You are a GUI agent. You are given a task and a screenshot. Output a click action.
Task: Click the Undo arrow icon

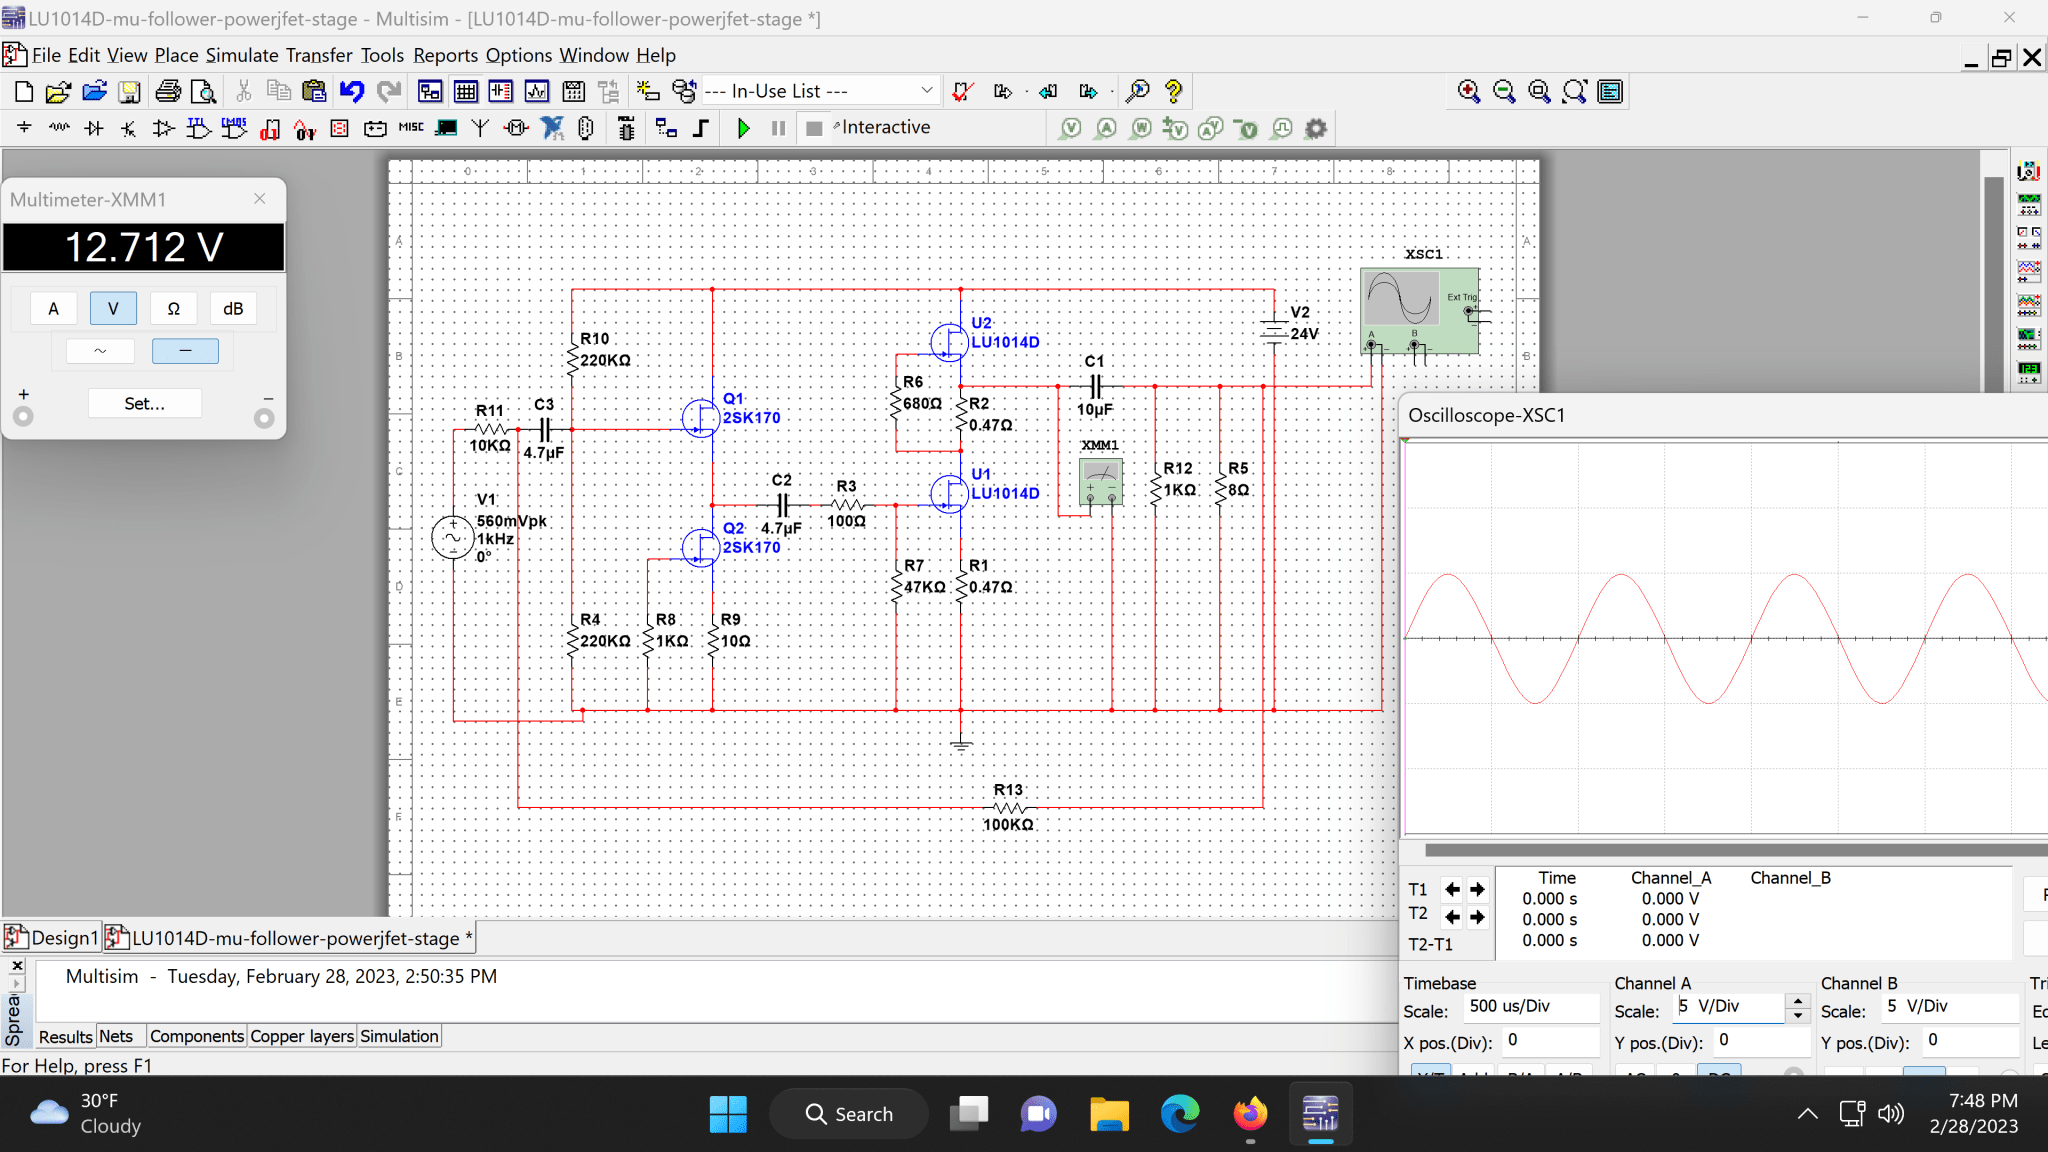[x=351, y=92]
